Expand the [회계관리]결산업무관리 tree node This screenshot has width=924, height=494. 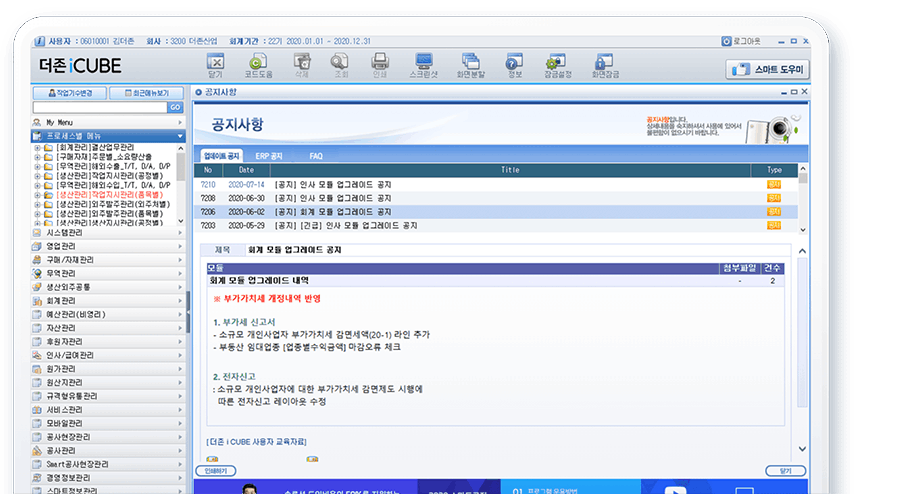pos(37,148)
